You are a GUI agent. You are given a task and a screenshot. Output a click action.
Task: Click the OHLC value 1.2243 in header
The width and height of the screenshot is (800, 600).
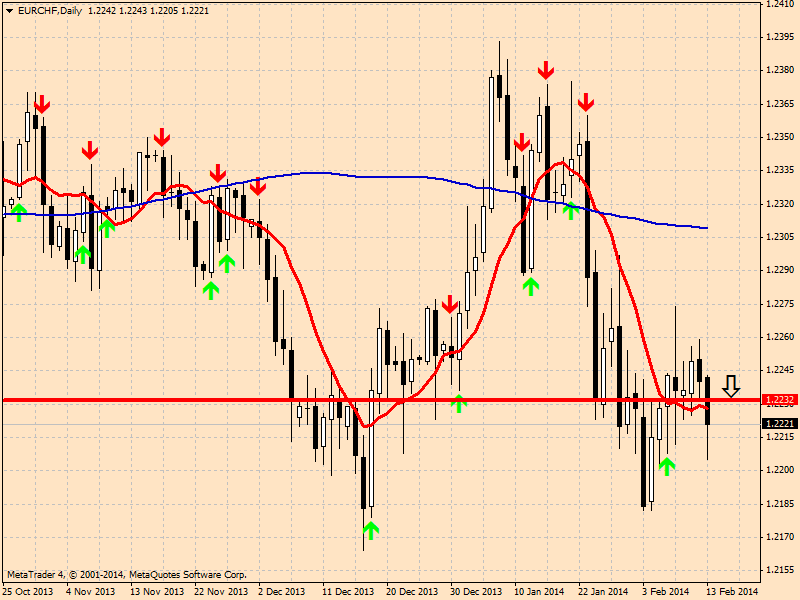[x=132, y=11]
